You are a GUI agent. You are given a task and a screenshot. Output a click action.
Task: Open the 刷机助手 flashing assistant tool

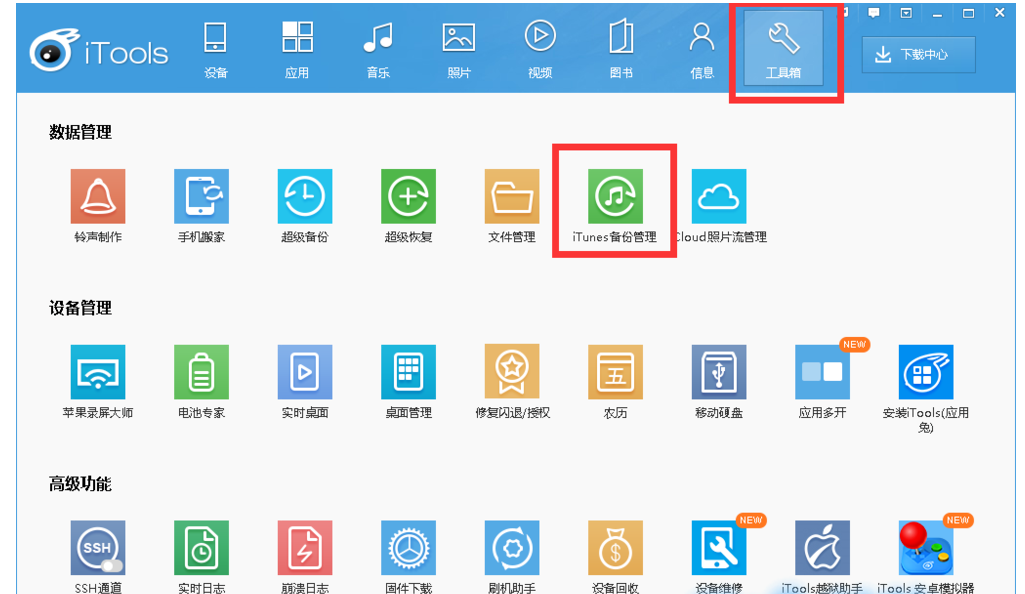point(512,548)
